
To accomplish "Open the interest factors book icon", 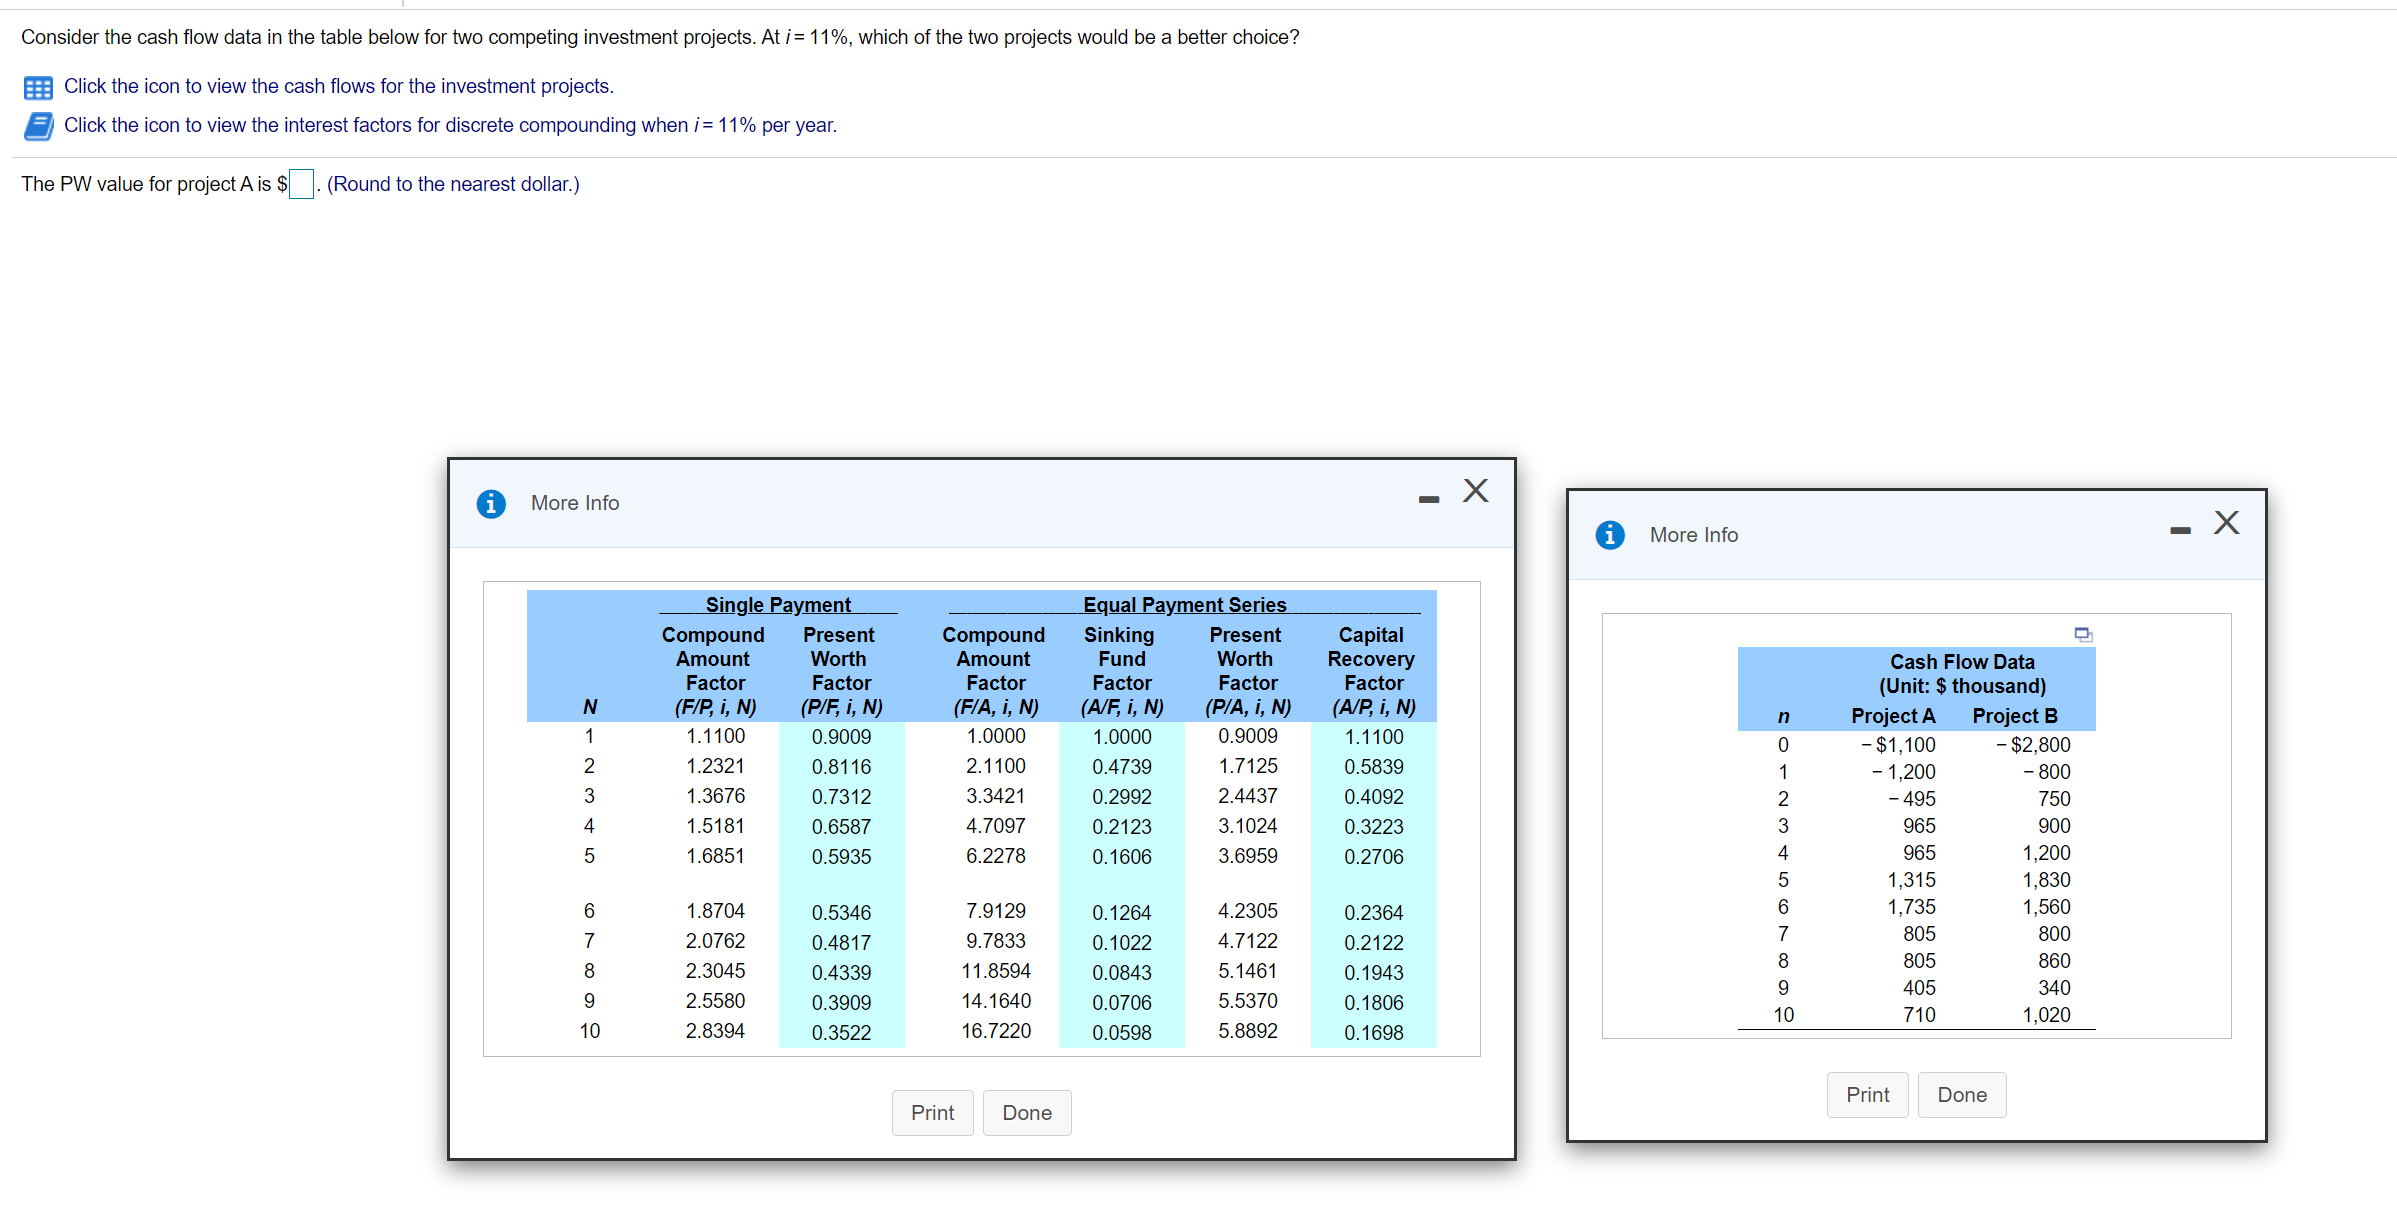I will (x=38, y=126).
